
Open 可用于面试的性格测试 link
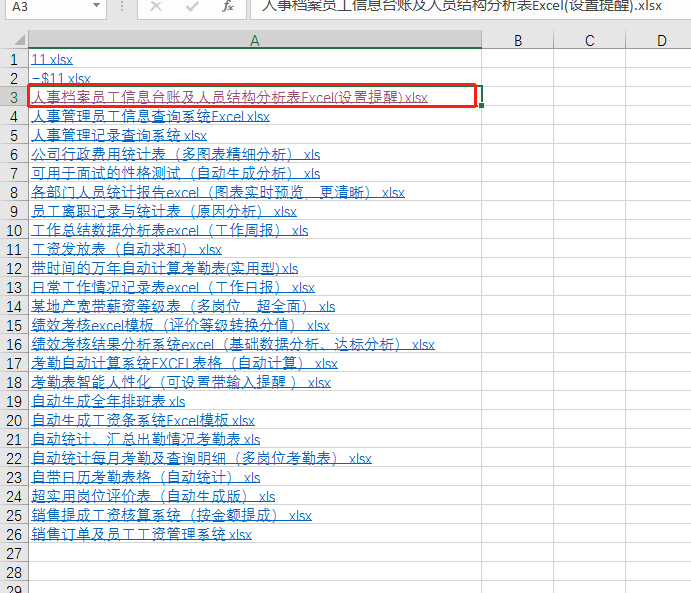(x=175, y=173)
